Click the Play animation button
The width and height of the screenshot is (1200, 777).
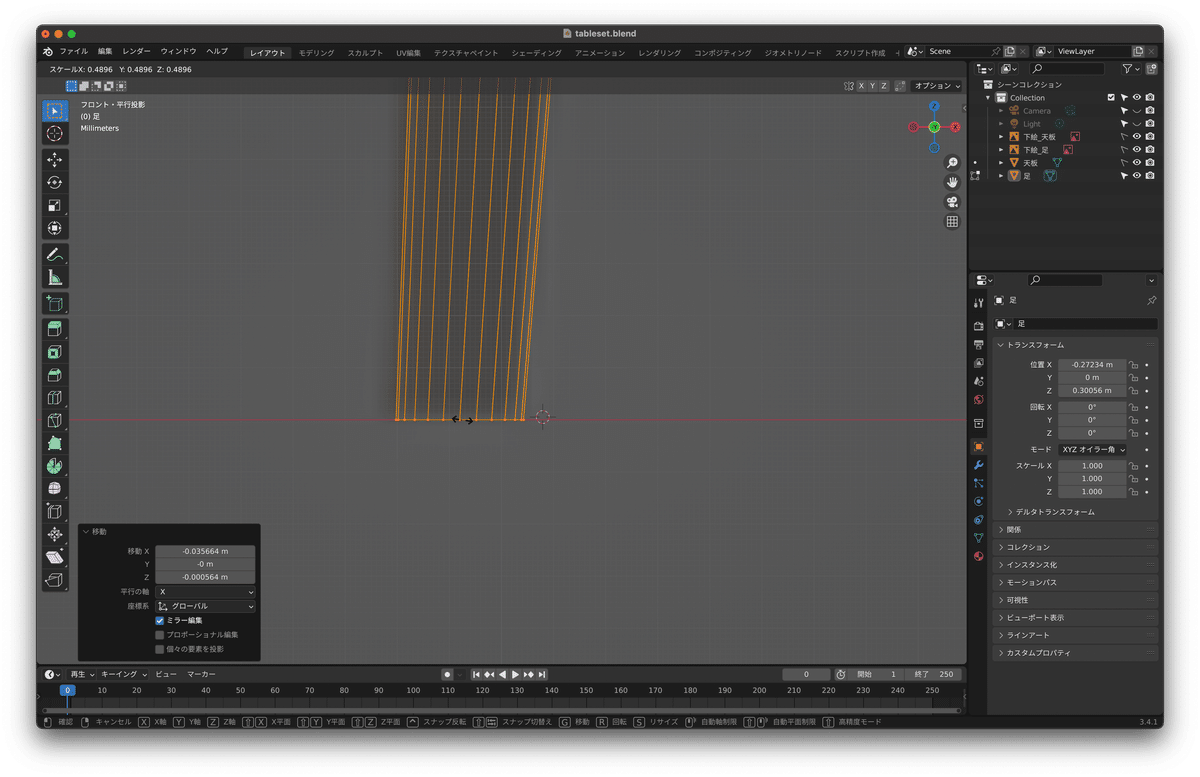pos(515,675)
